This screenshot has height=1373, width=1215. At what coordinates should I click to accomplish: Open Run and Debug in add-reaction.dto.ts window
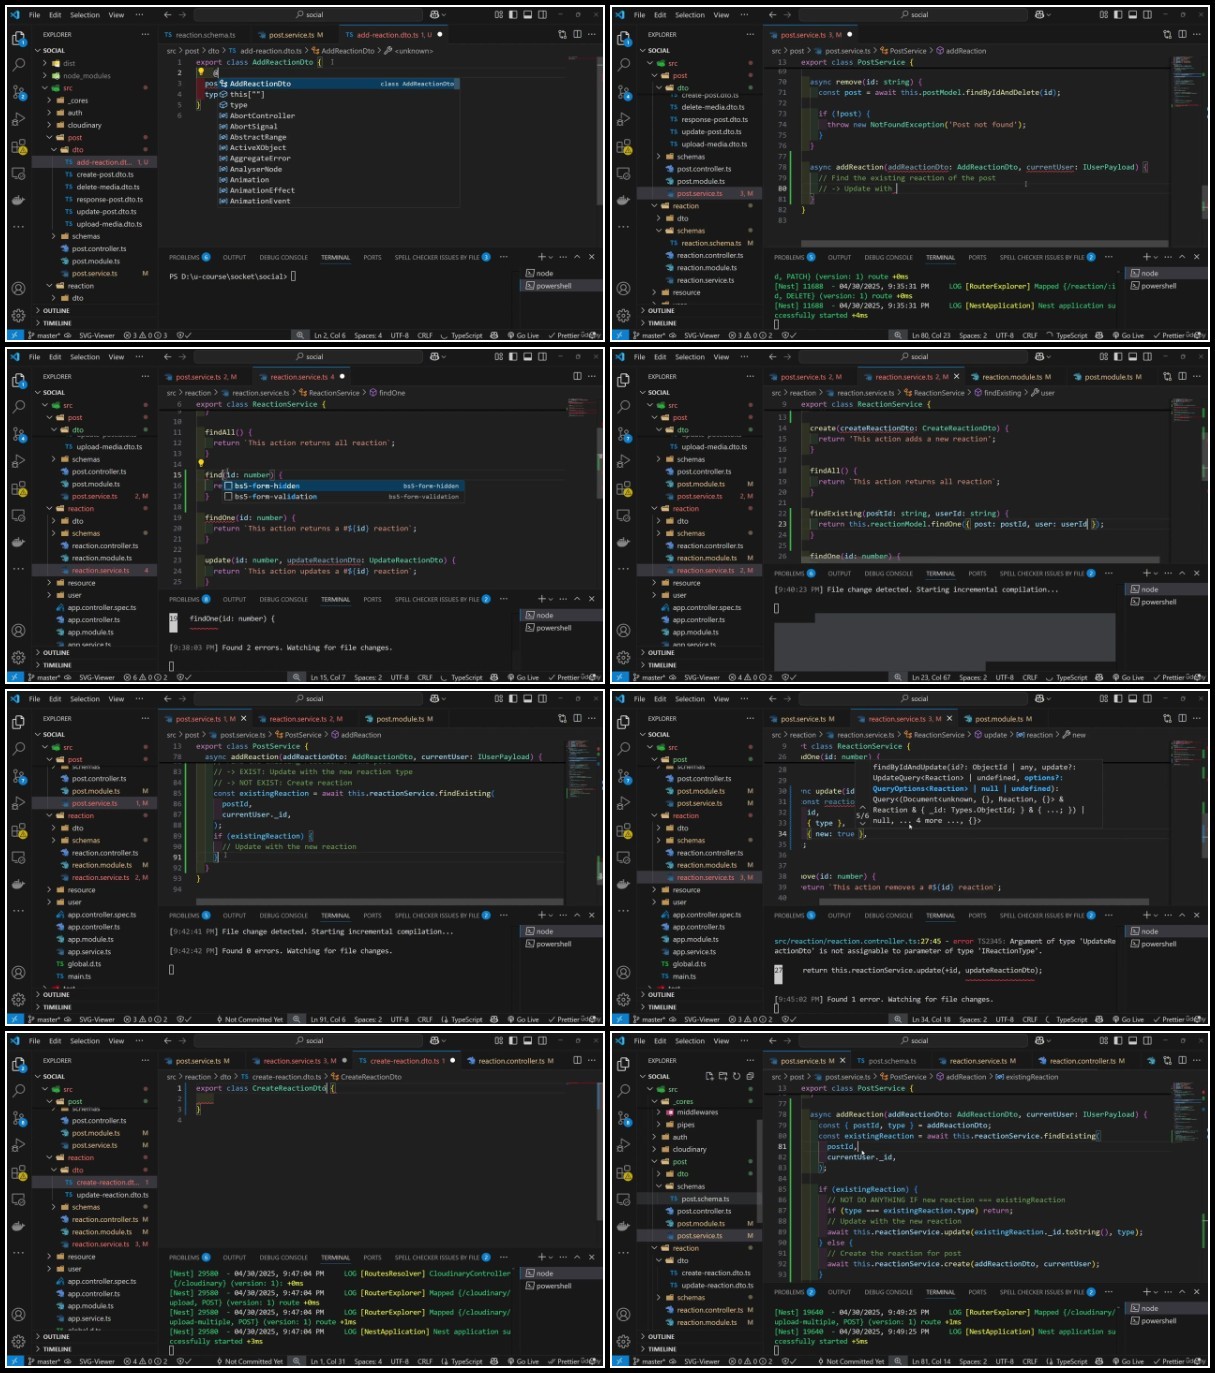[19, 119]
